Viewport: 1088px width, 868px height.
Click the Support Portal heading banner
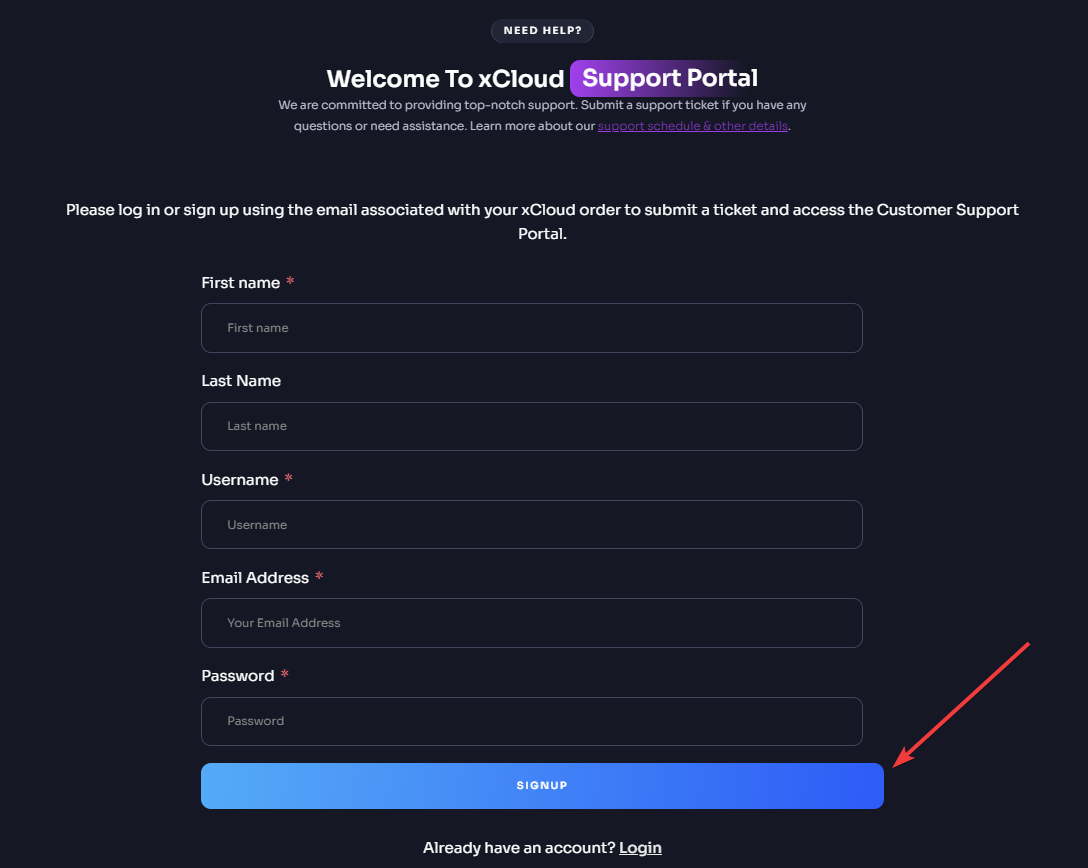coord(664,78)
